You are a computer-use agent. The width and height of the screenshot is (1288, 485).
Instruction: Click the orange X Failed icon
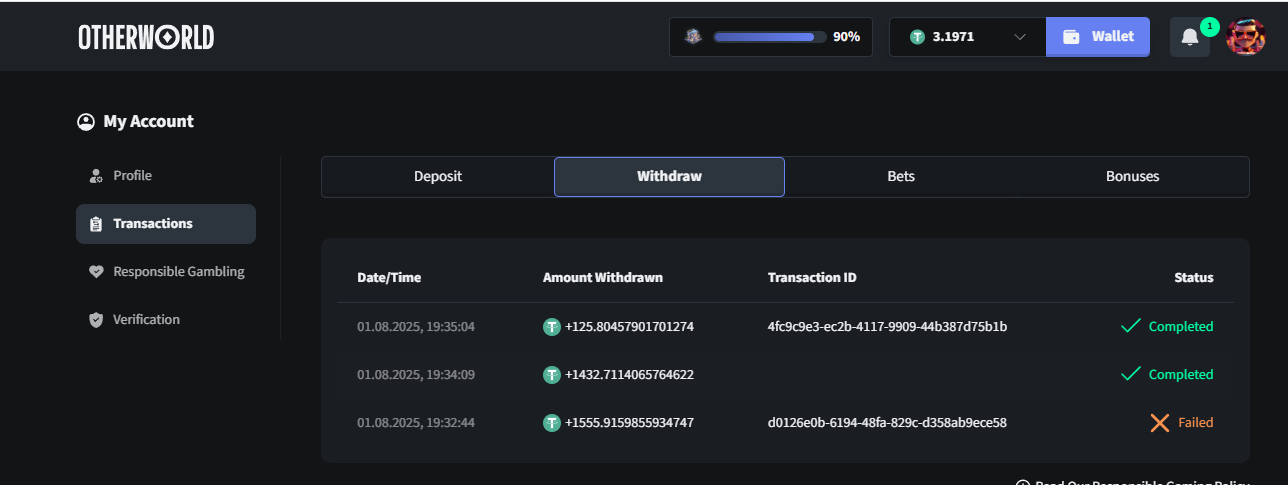point(1159,423)
